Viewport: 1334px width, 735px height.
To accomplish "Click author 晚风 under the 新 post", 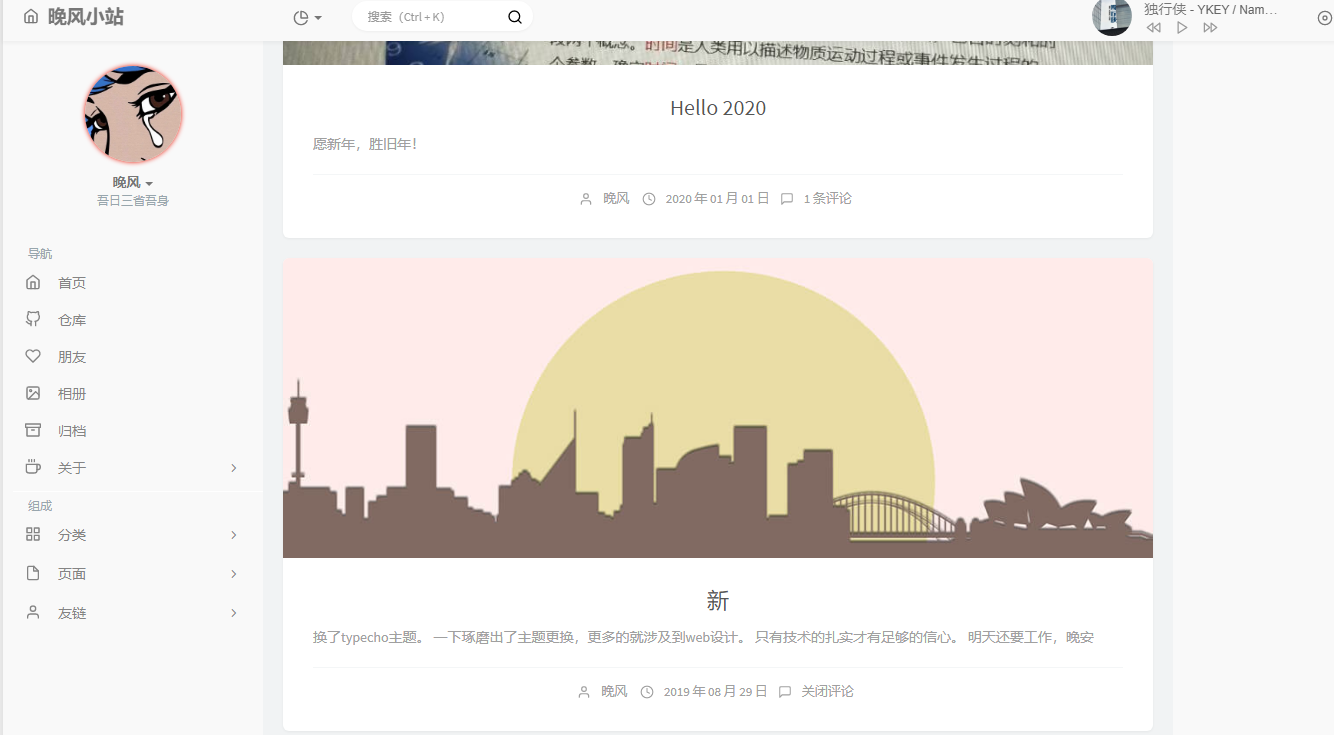I will coord(614,691).
